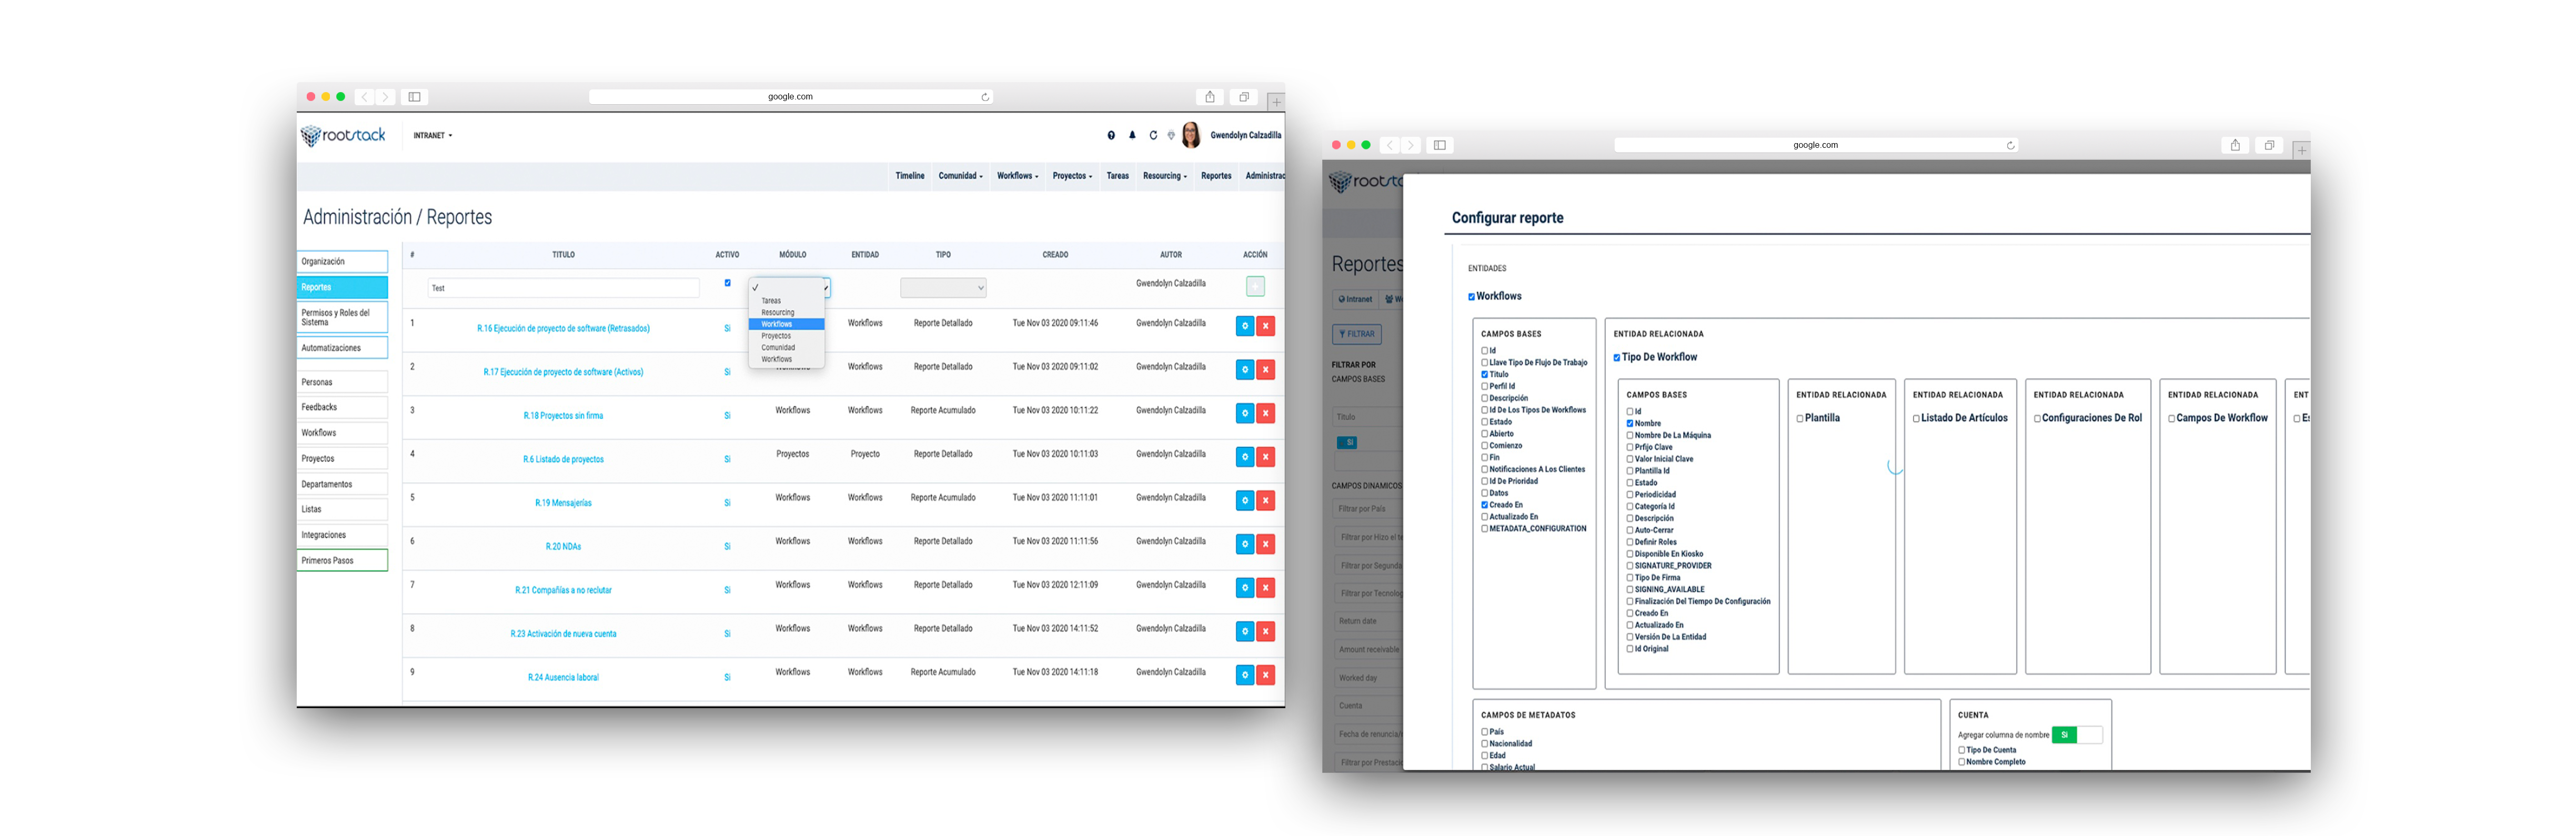The height and width of the screenshot is (836, 2576).
Task: Open the notifications bell in rootstack header
Action: (x=1132, y=135)
